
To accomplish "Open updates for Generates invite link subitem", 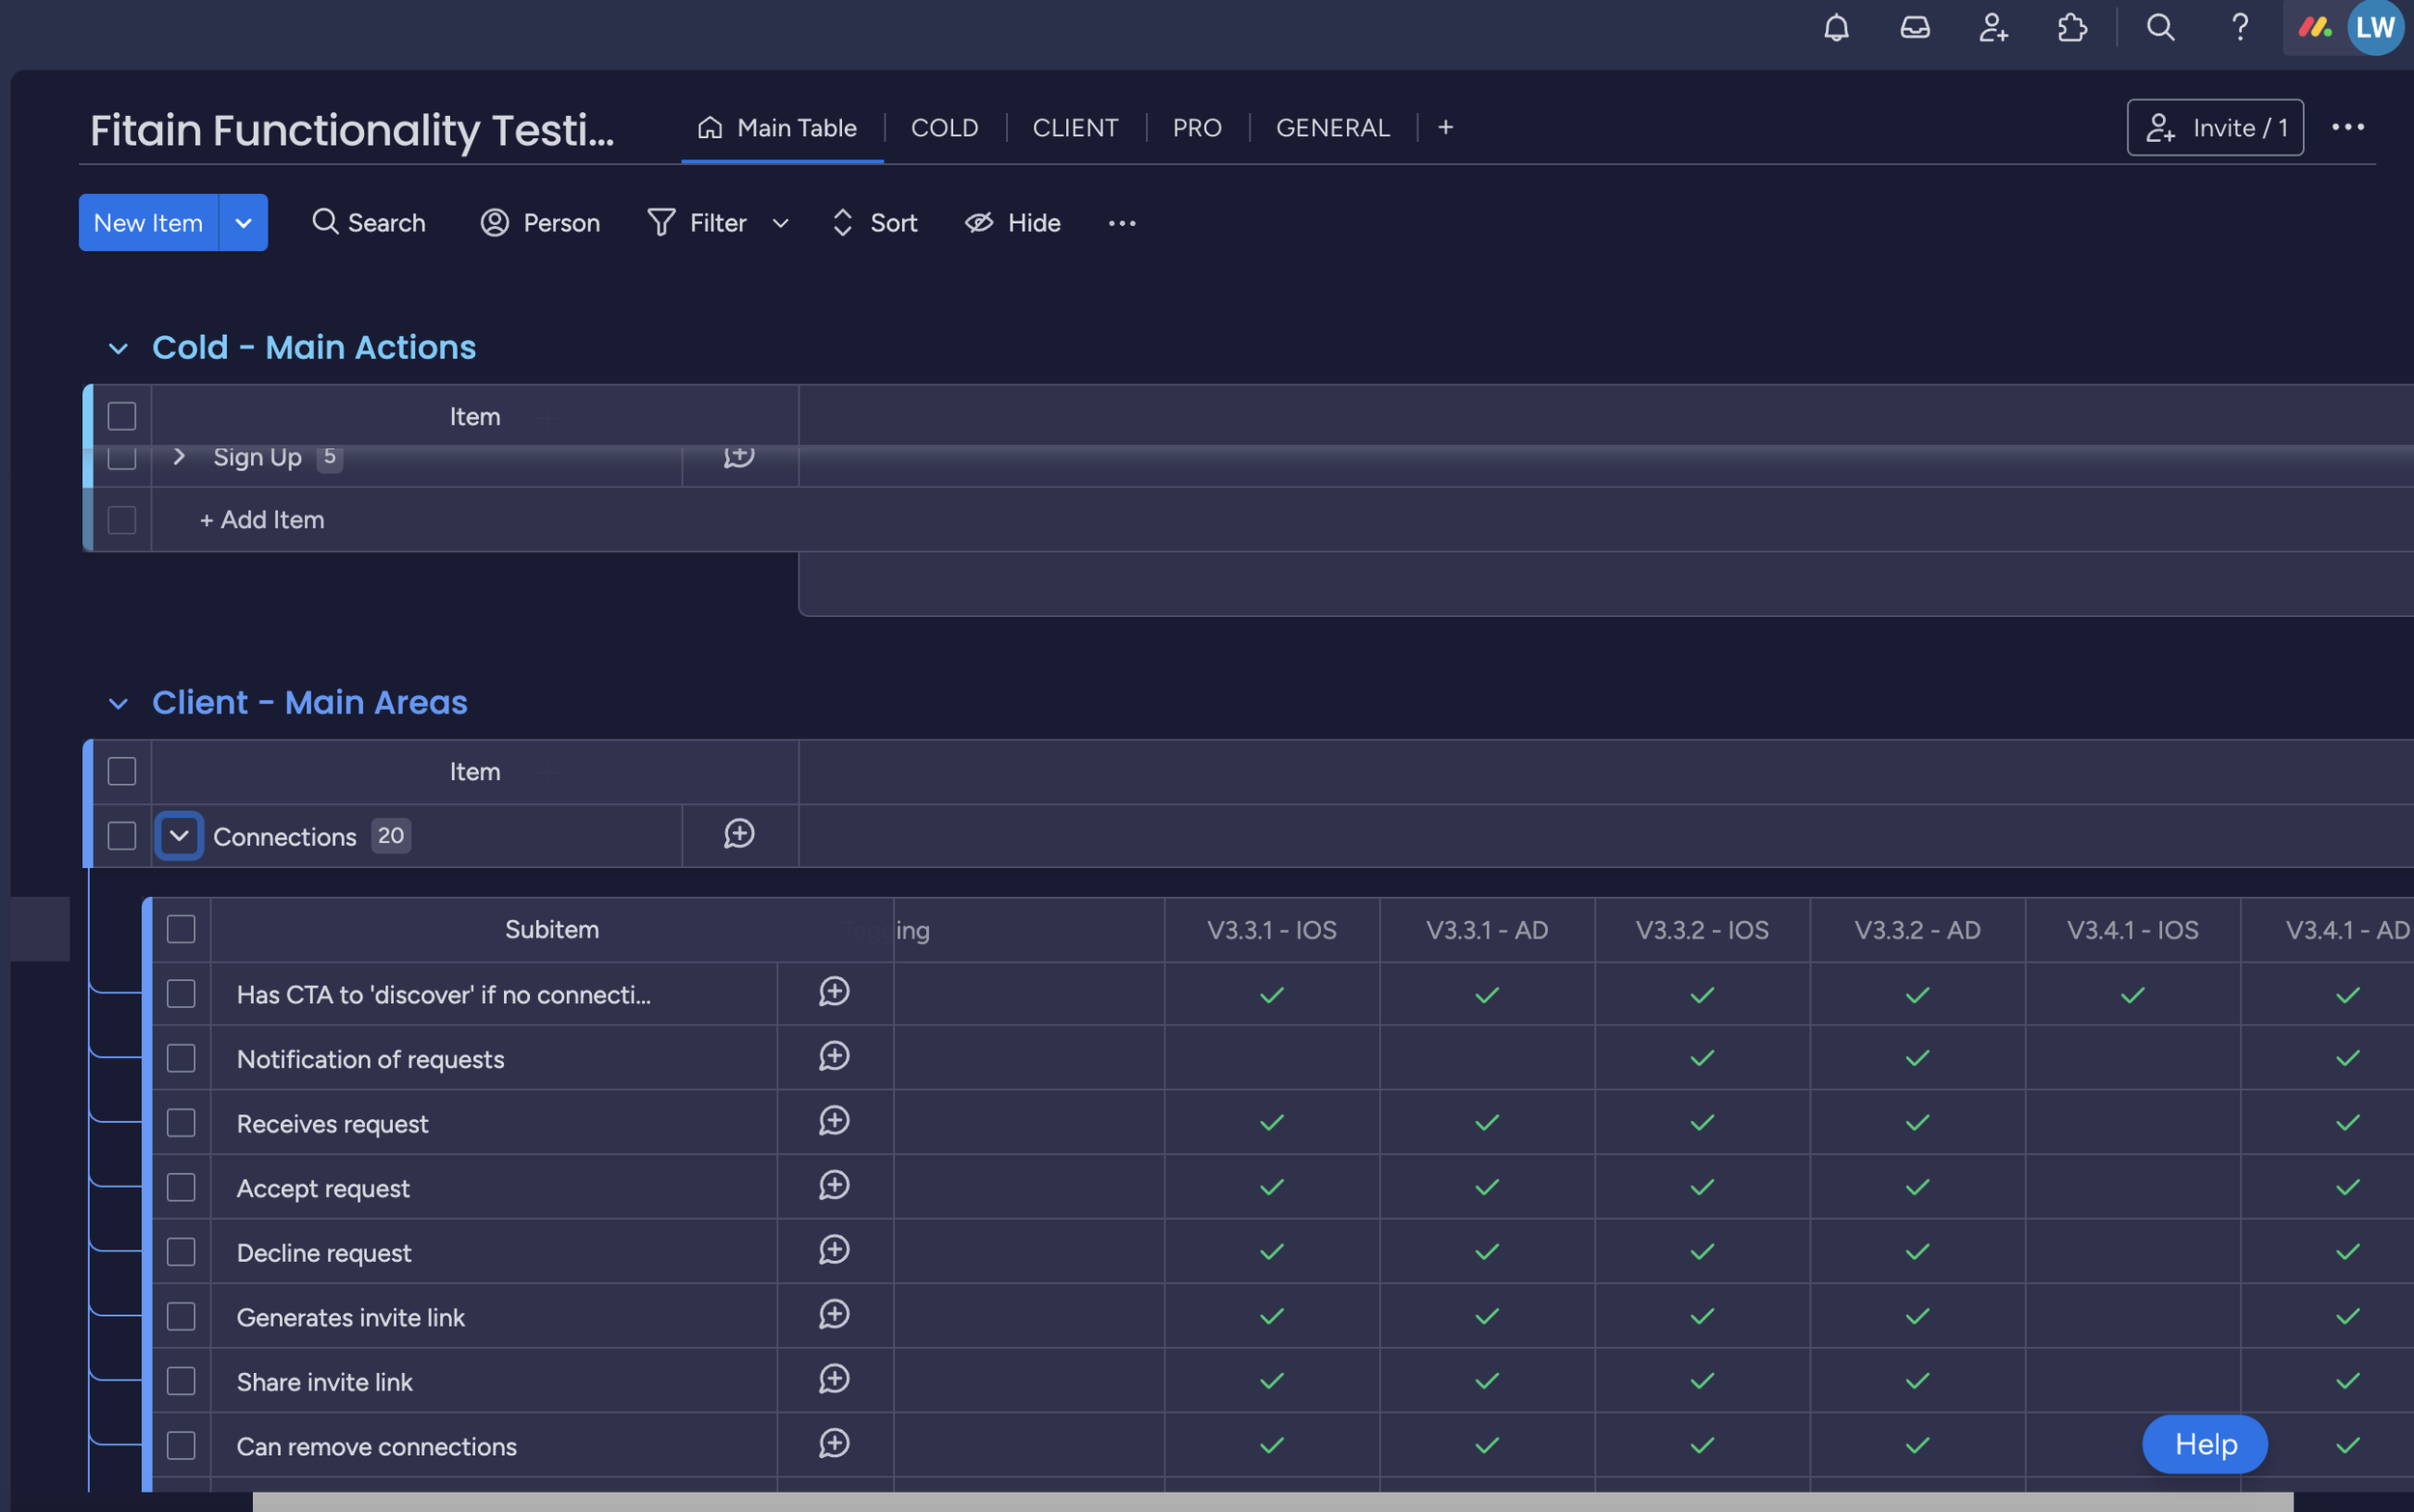I will click(834, 1315).
